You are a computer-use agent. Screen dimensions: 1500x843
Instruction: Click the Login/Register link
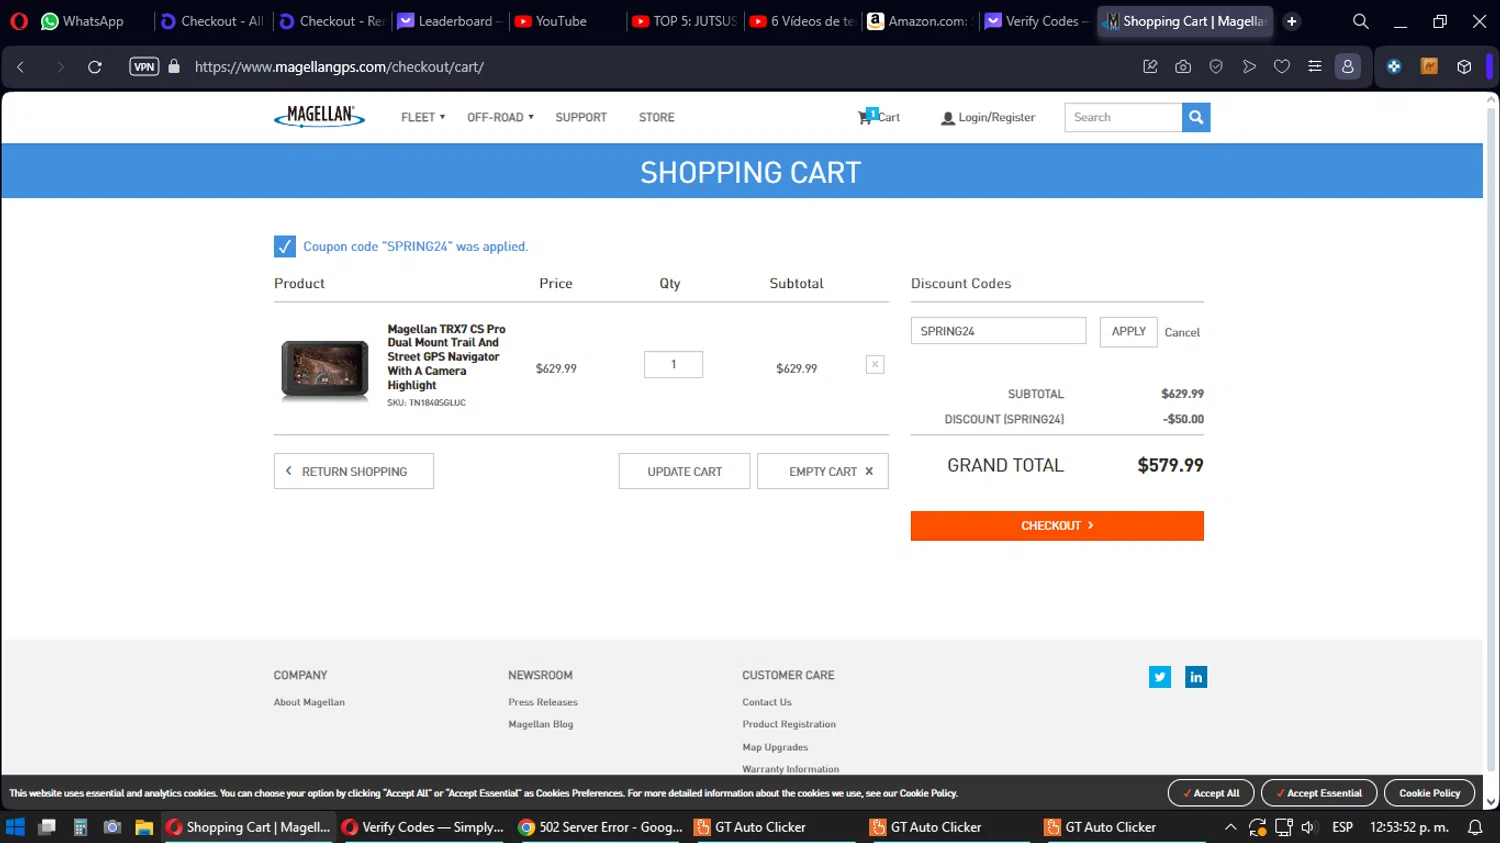click(x=988, y=117)
